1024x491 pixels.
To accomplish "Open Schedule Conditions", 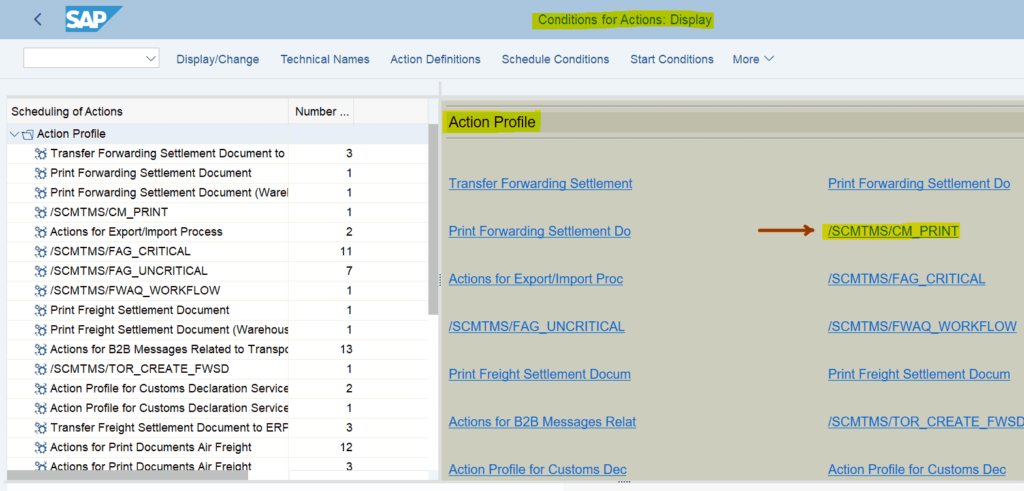I will pyautogui.click(x=555, y=59).
